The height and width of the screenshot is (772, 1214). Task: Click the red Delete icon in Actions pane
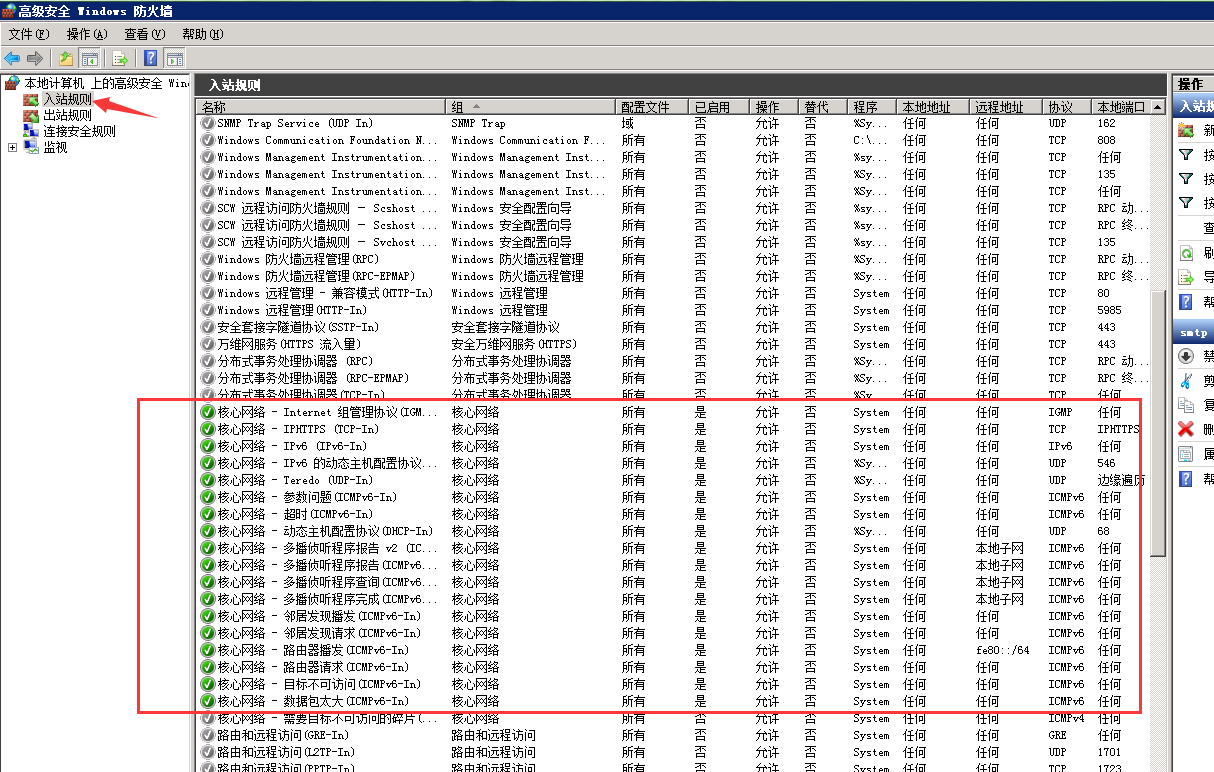1186,429
